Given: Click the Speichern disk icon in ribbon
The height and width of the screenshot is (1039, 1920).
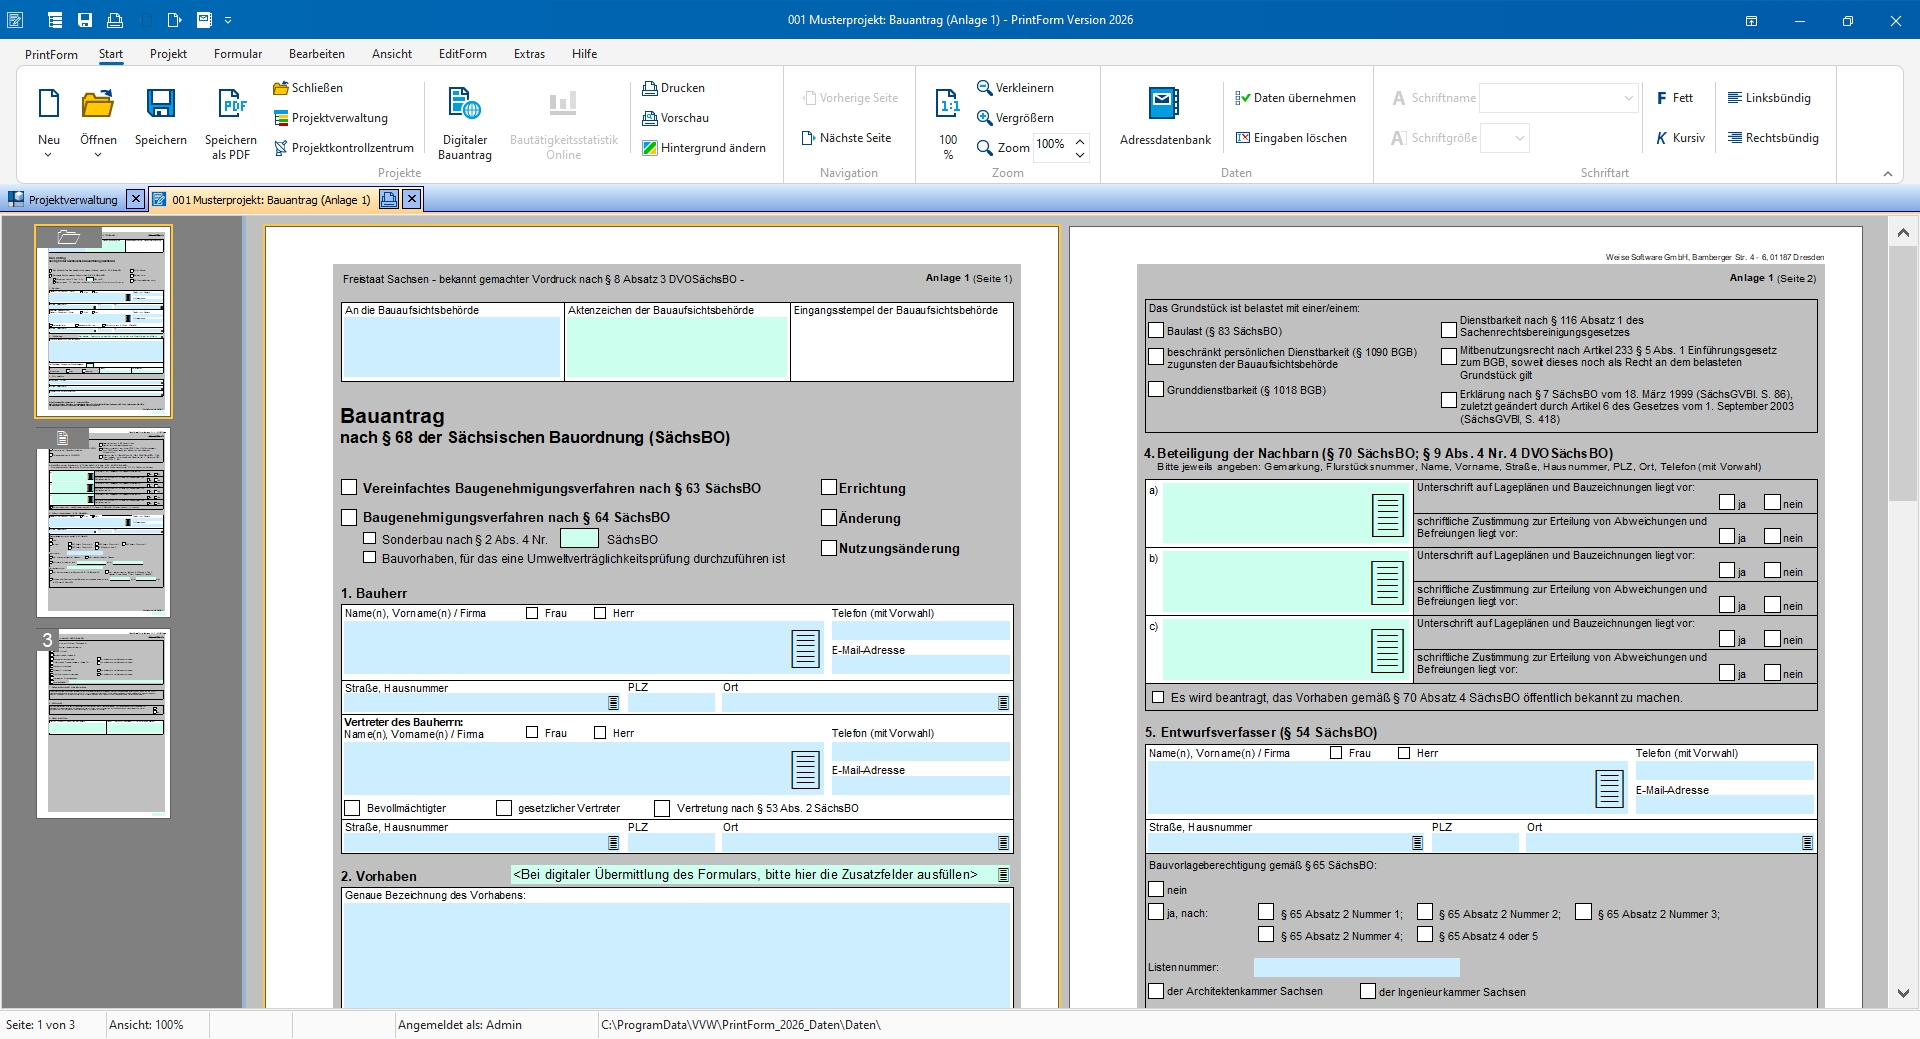Looking at the screenshot, I should point(160,104).
